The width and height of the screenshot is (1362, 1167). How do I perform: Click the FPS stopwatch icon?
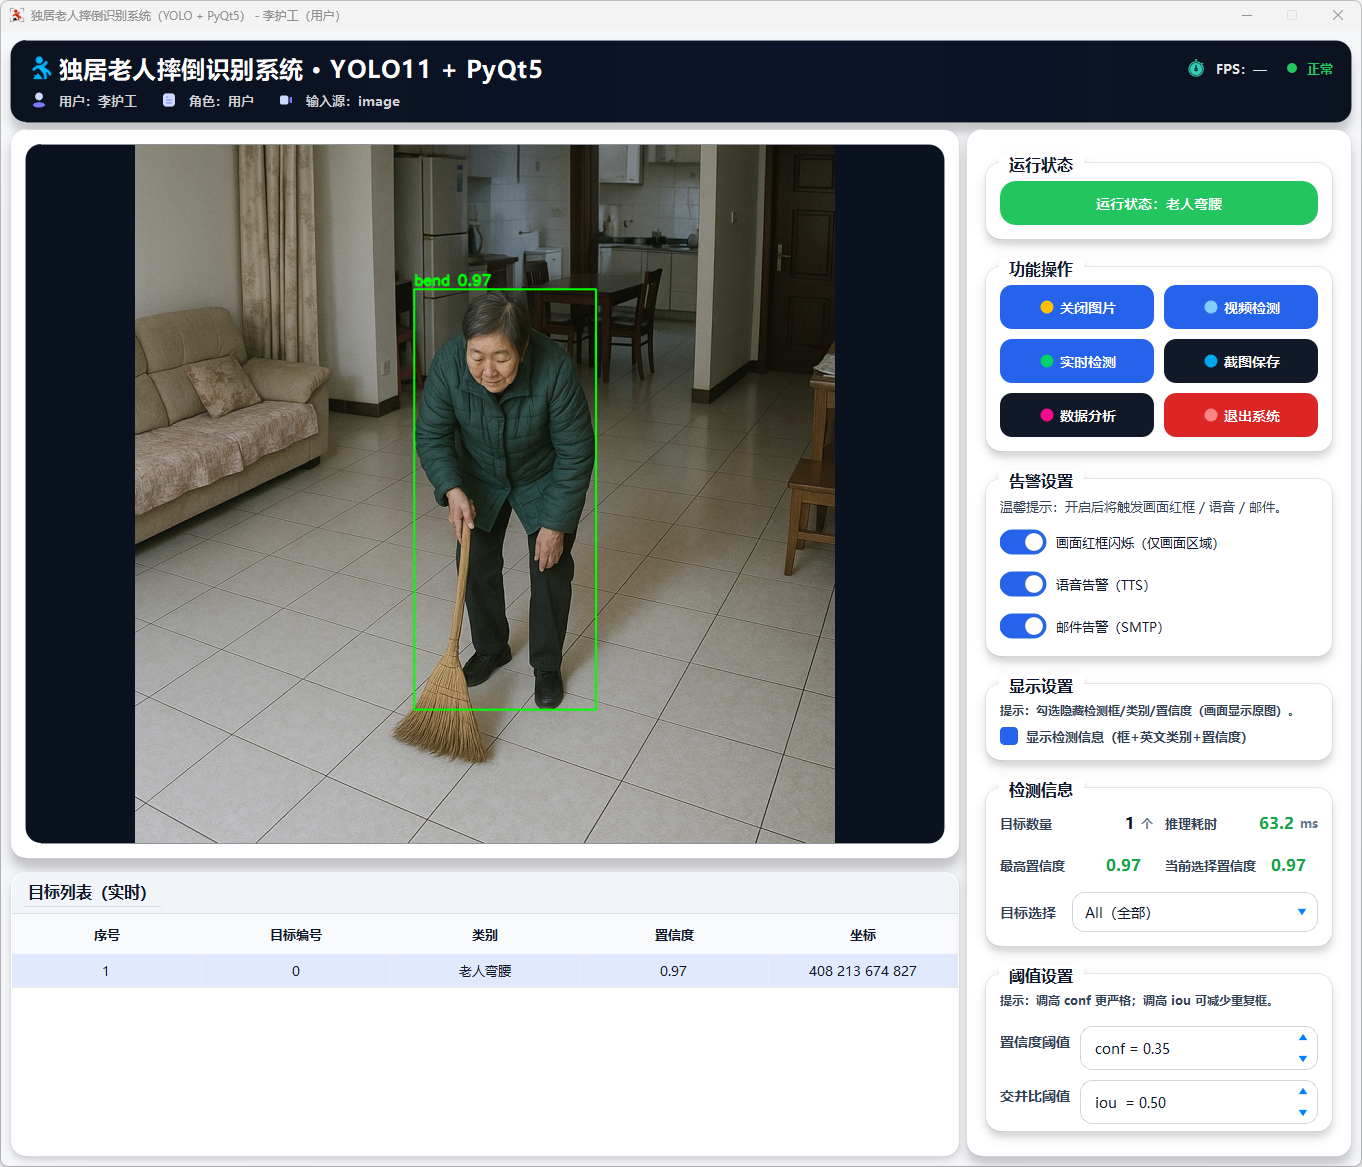coord(1195,69)
